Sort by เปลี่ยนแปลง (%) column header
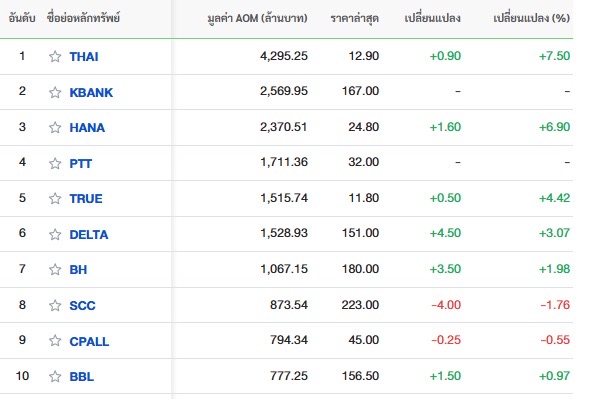The image size is (592, 399). pos(532,18)
